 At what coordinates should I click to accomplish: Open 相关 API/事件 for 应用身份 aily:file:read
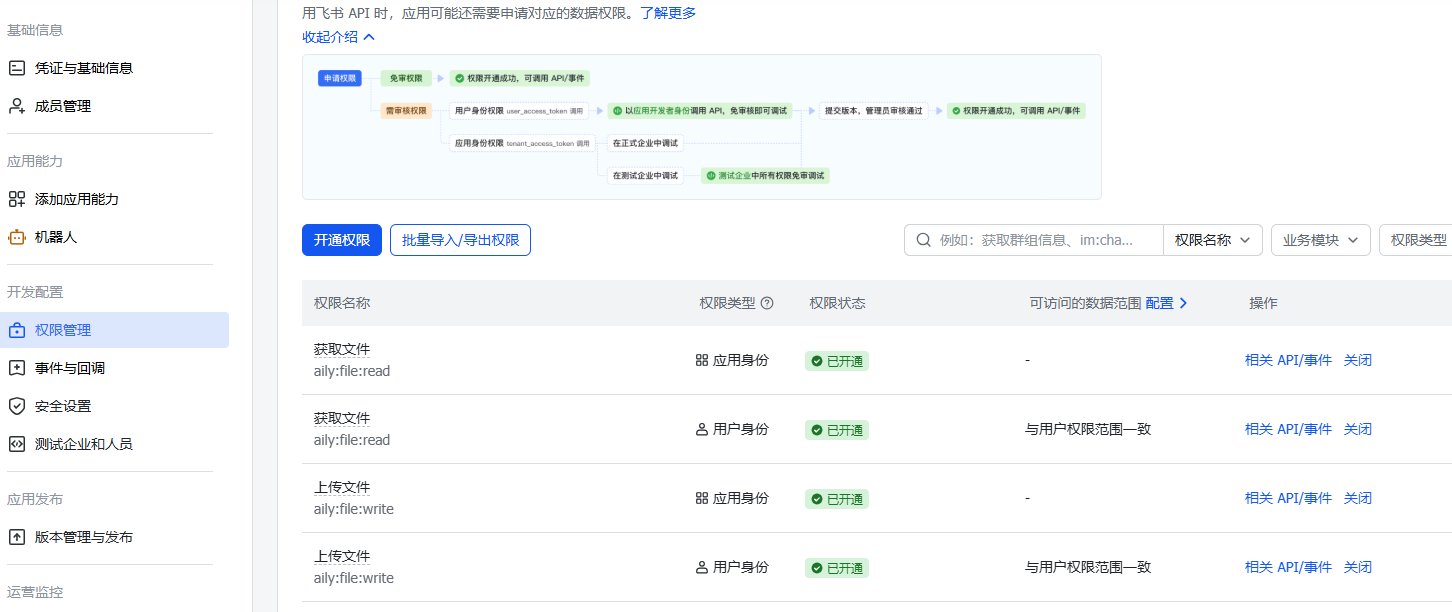[1288, 360]
